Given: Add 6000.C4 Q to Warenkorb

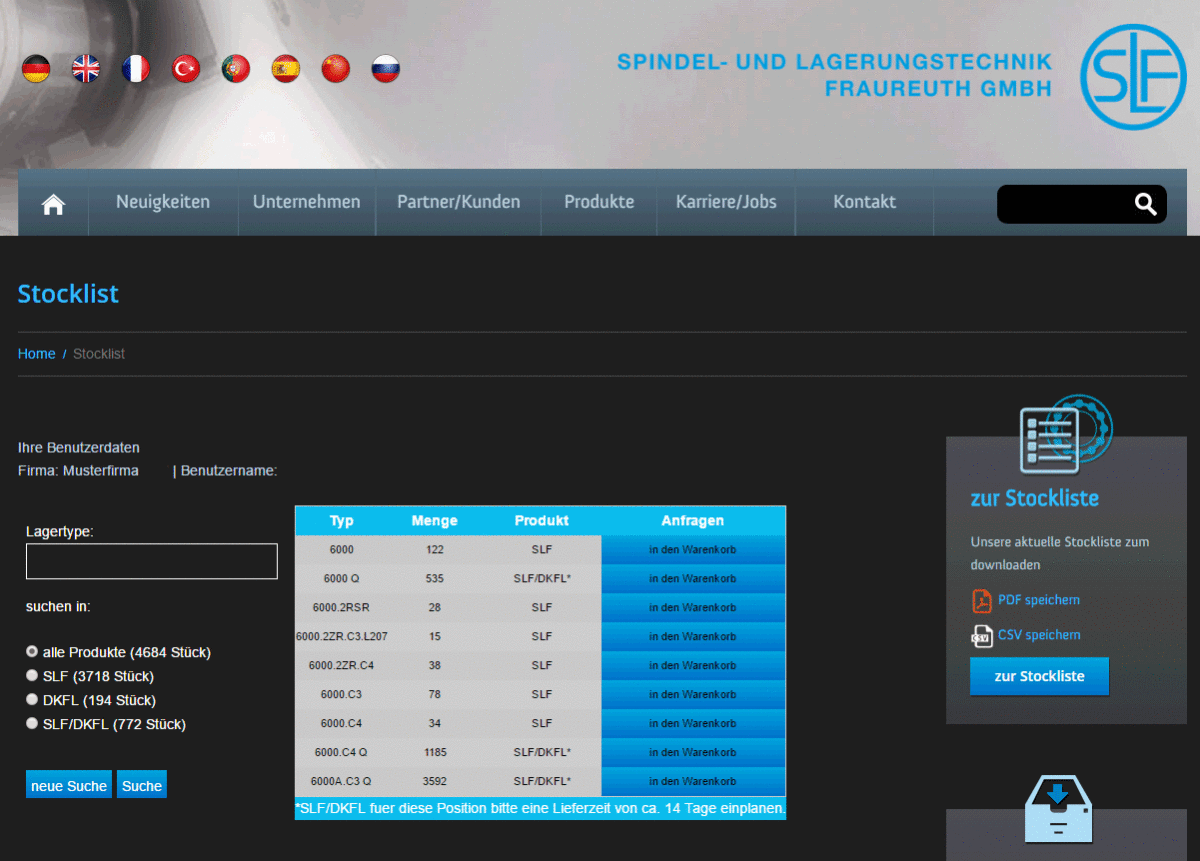Looking at the screenshot, I should click(x=693, y=752).
